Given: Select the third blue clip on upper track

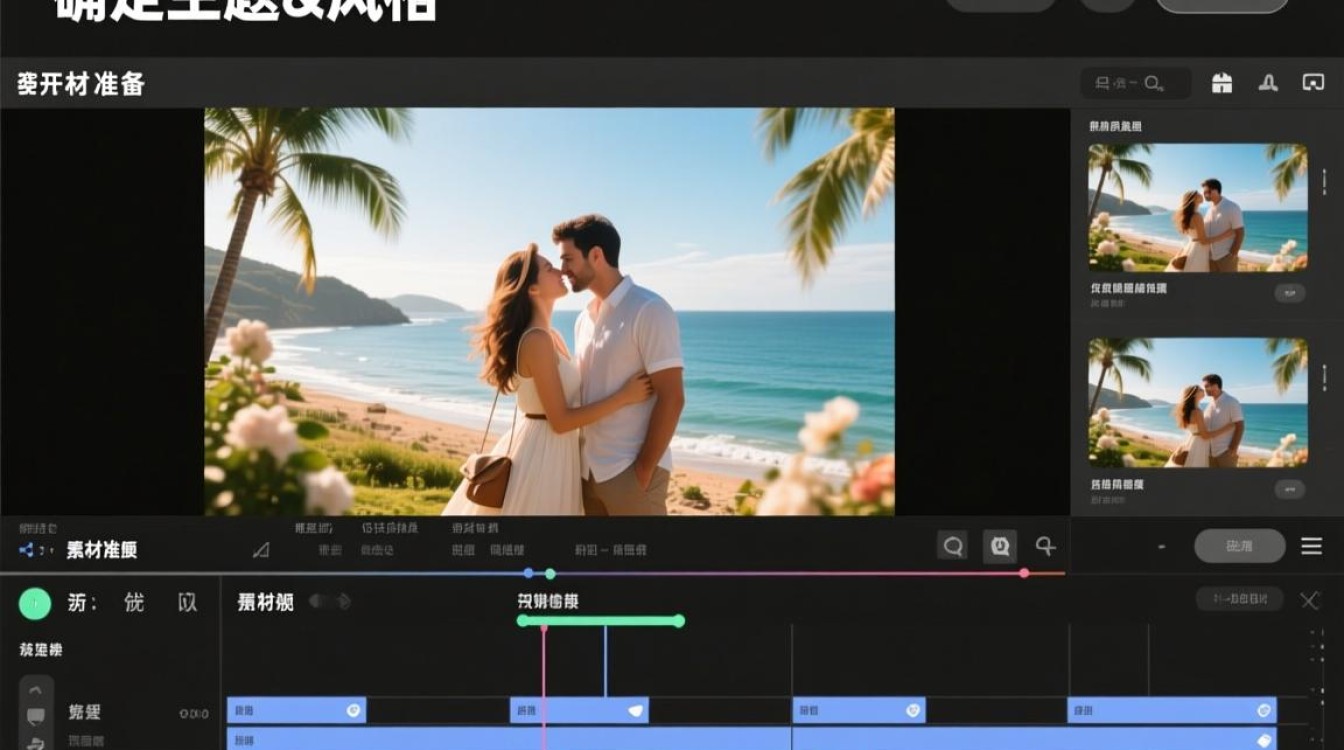Looking at the screenshot, I should 861,710.
